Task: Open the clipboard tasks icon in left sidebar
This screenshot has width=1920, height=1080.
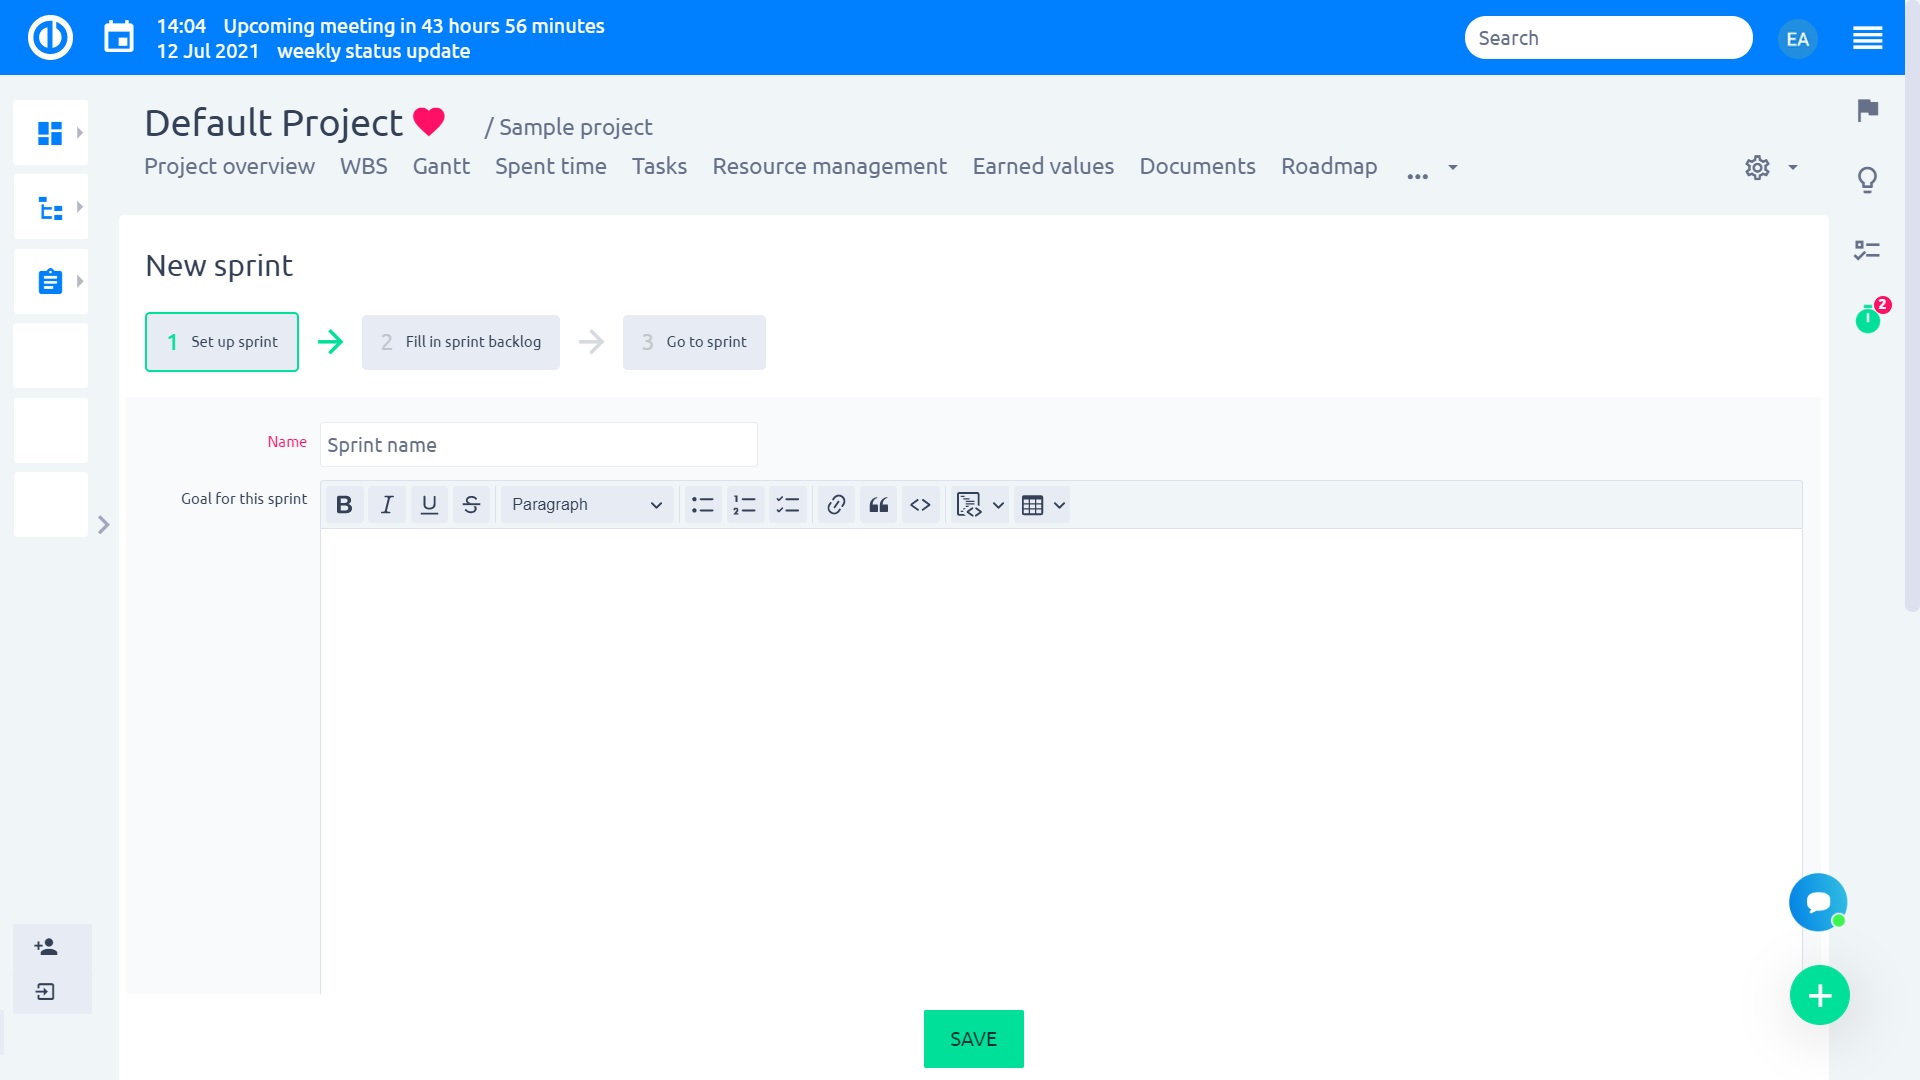Action: (x=50, y=282)
